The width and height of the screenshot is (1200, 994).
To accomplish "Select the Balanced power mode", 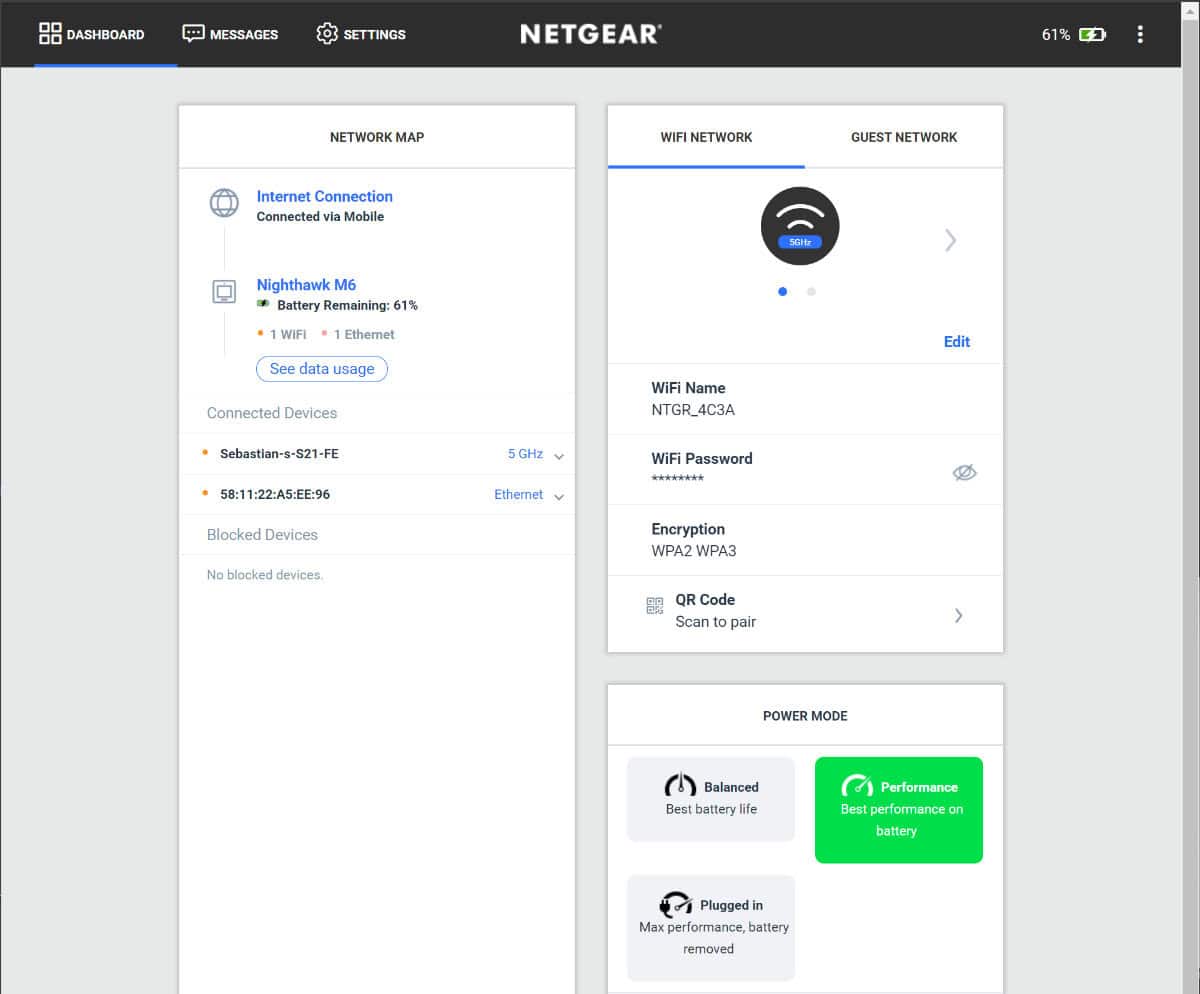I will (x=711, y=799).
